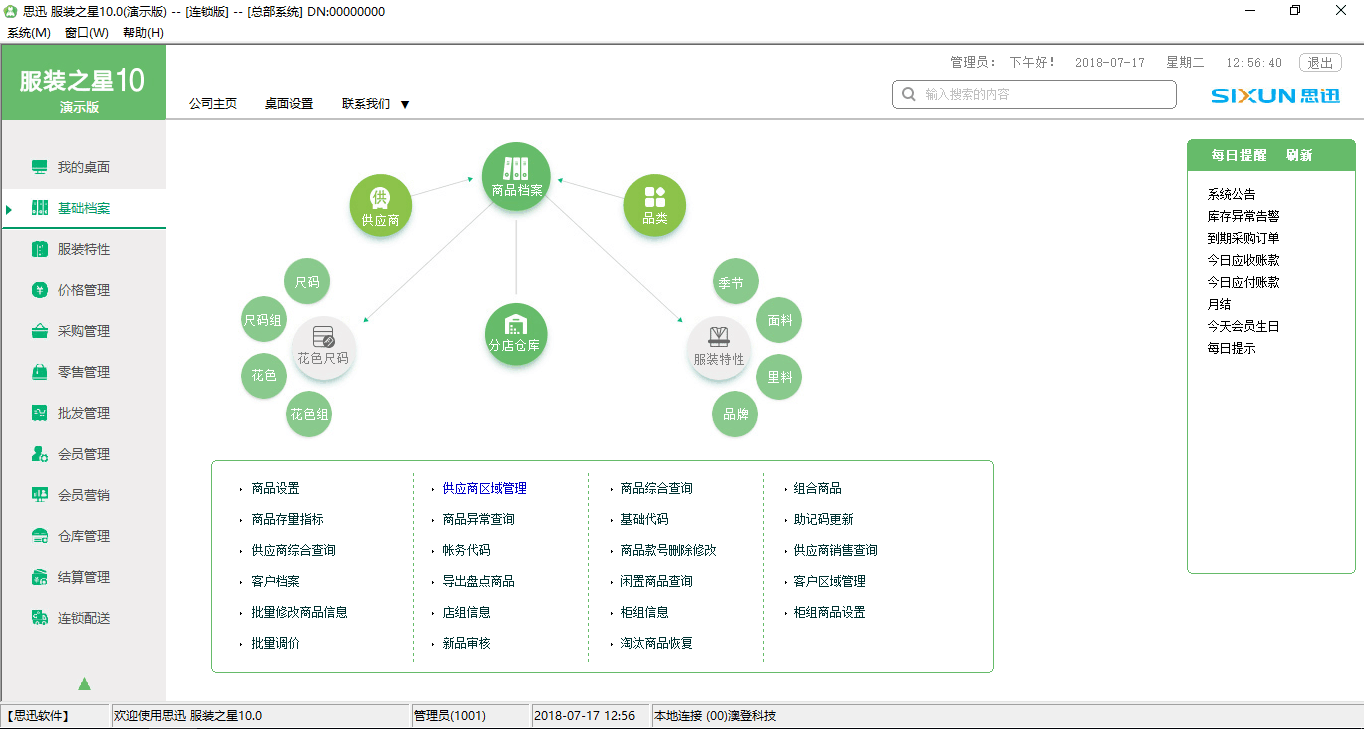Image resolution: width=1364 pixels, height=729 pixels.
Task: Select 结算管理 in left sidebar
Action: [x=84, y=577]
